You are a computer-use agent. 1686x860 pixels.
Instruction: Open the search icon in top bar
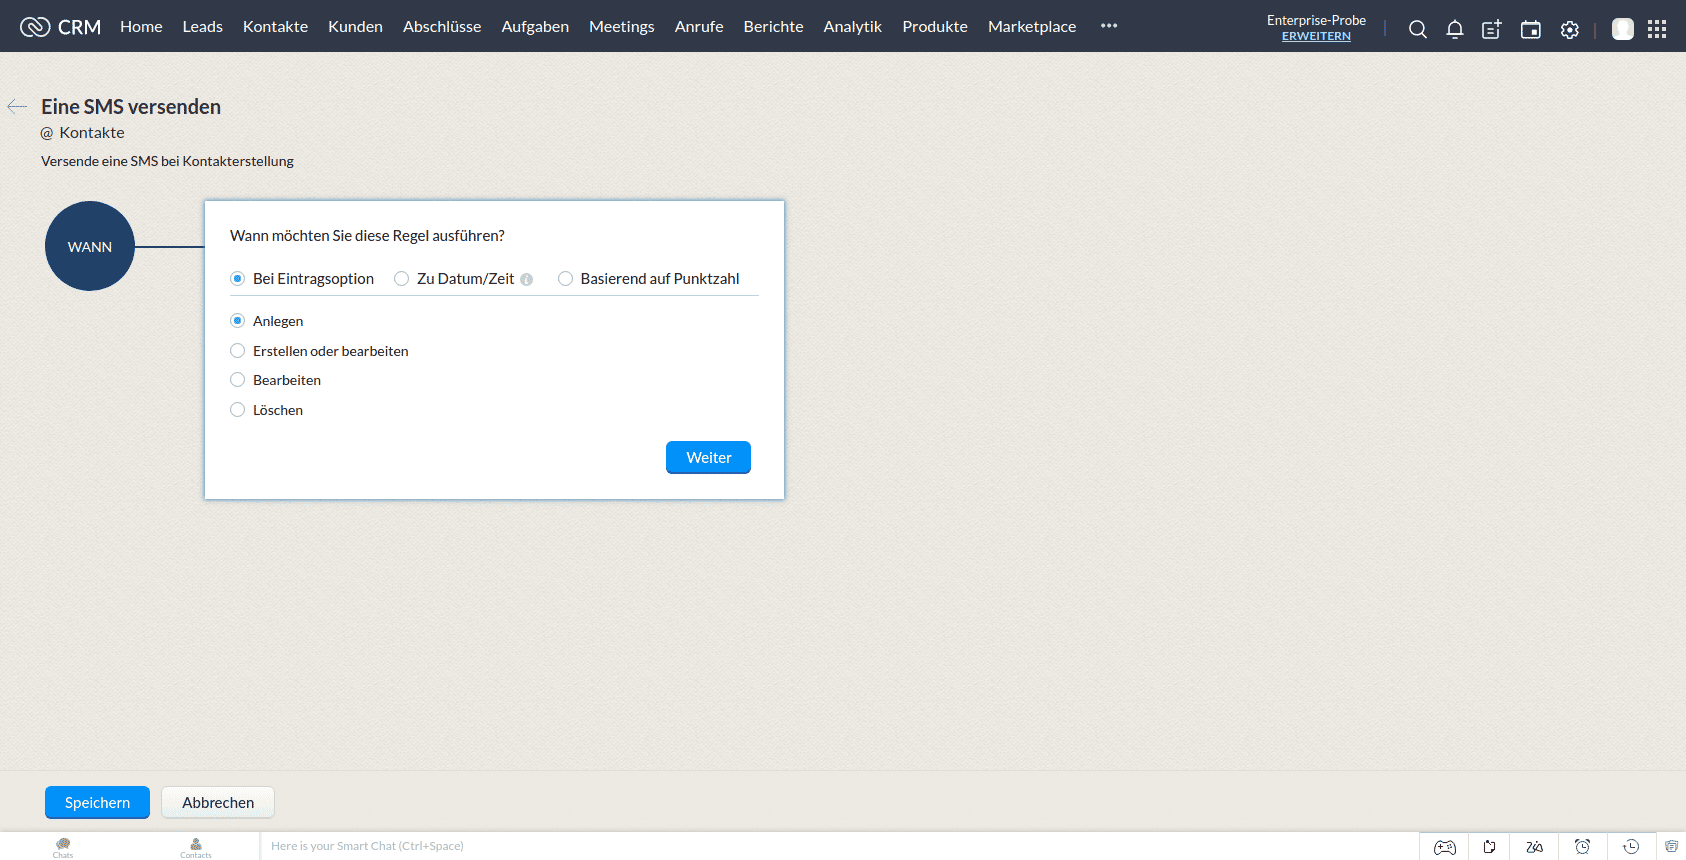[x=1417, y=30]
